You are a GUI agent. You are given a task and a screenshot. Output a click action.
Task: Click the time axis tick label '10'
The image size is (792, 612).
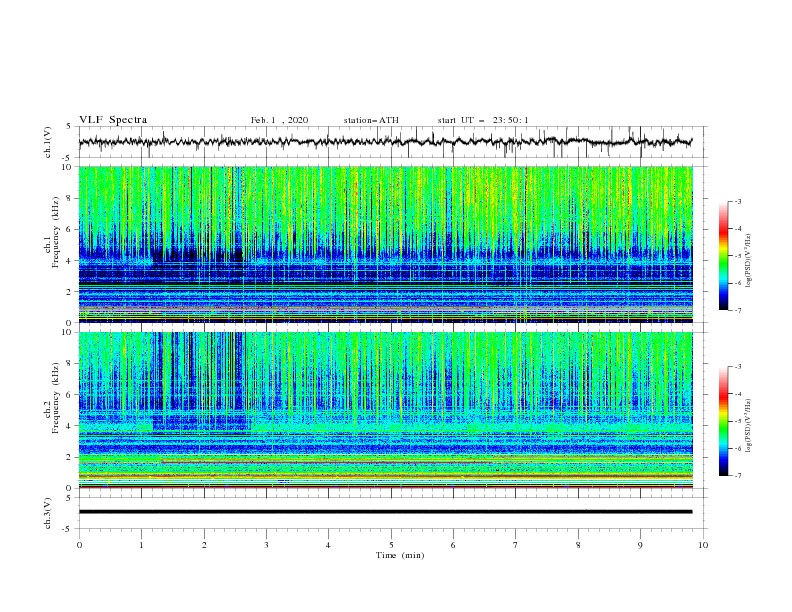tap(703, 545)
